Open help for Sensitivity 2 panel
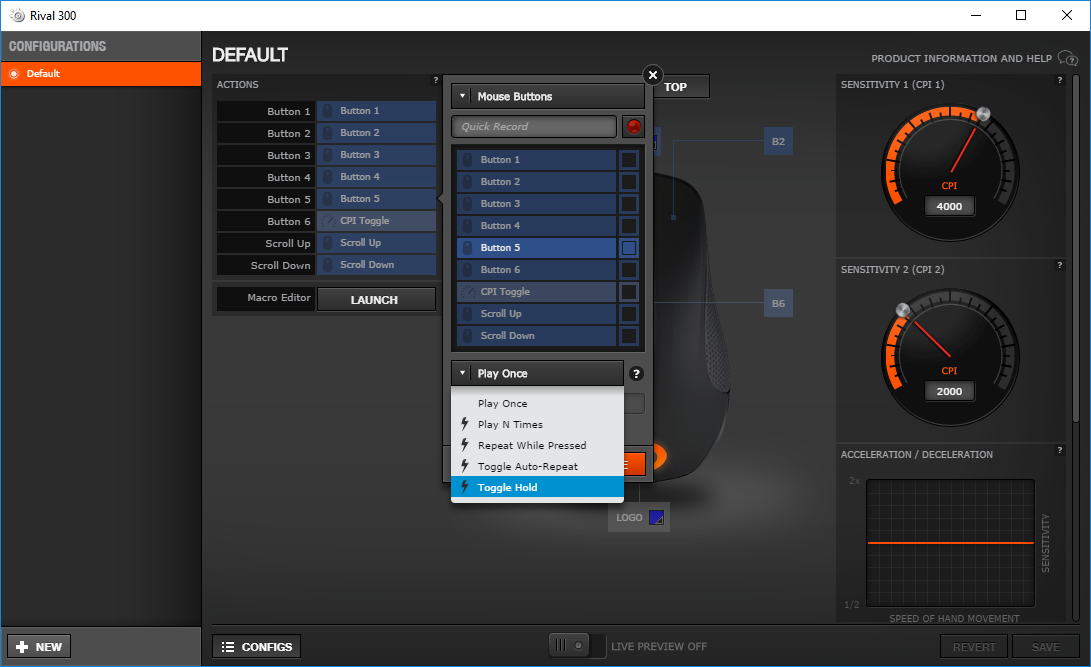 pyautogui.click(x=1060, y=266)
